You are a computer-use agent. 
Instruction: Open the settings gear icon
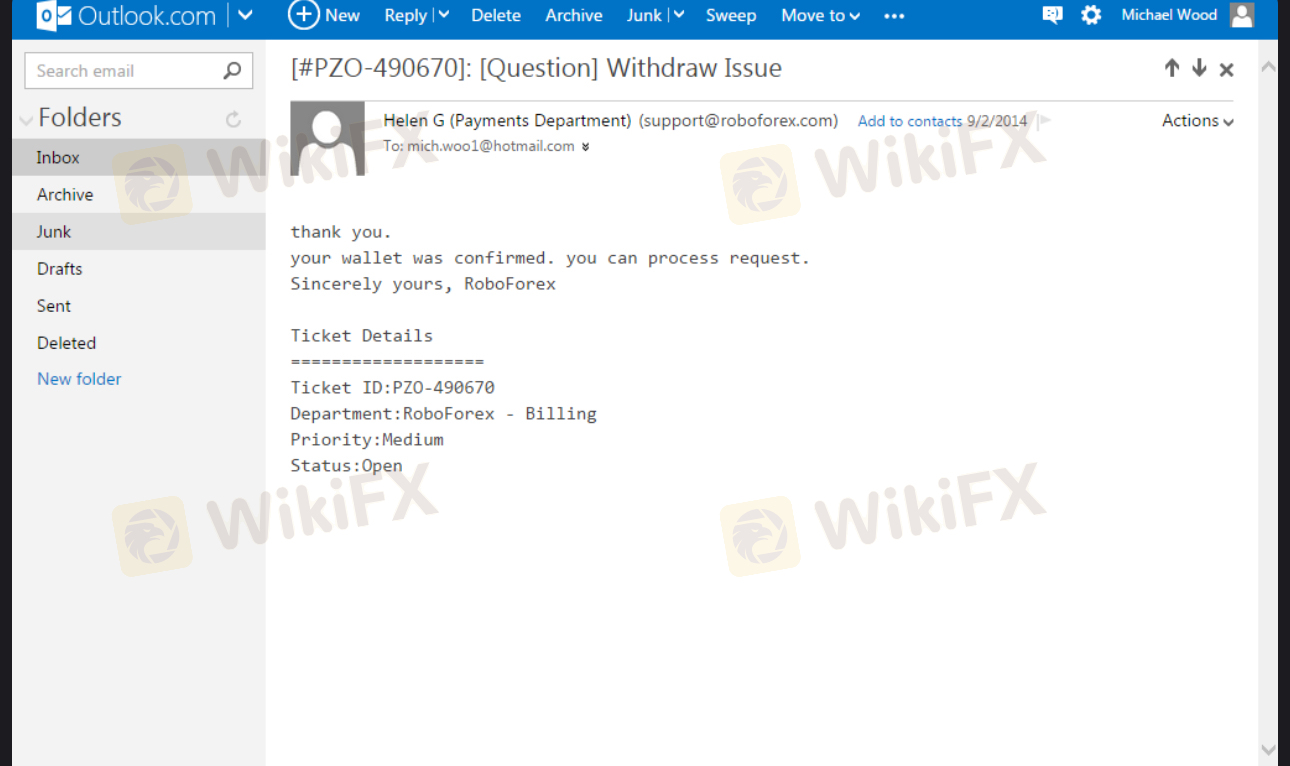[1091, 15]
